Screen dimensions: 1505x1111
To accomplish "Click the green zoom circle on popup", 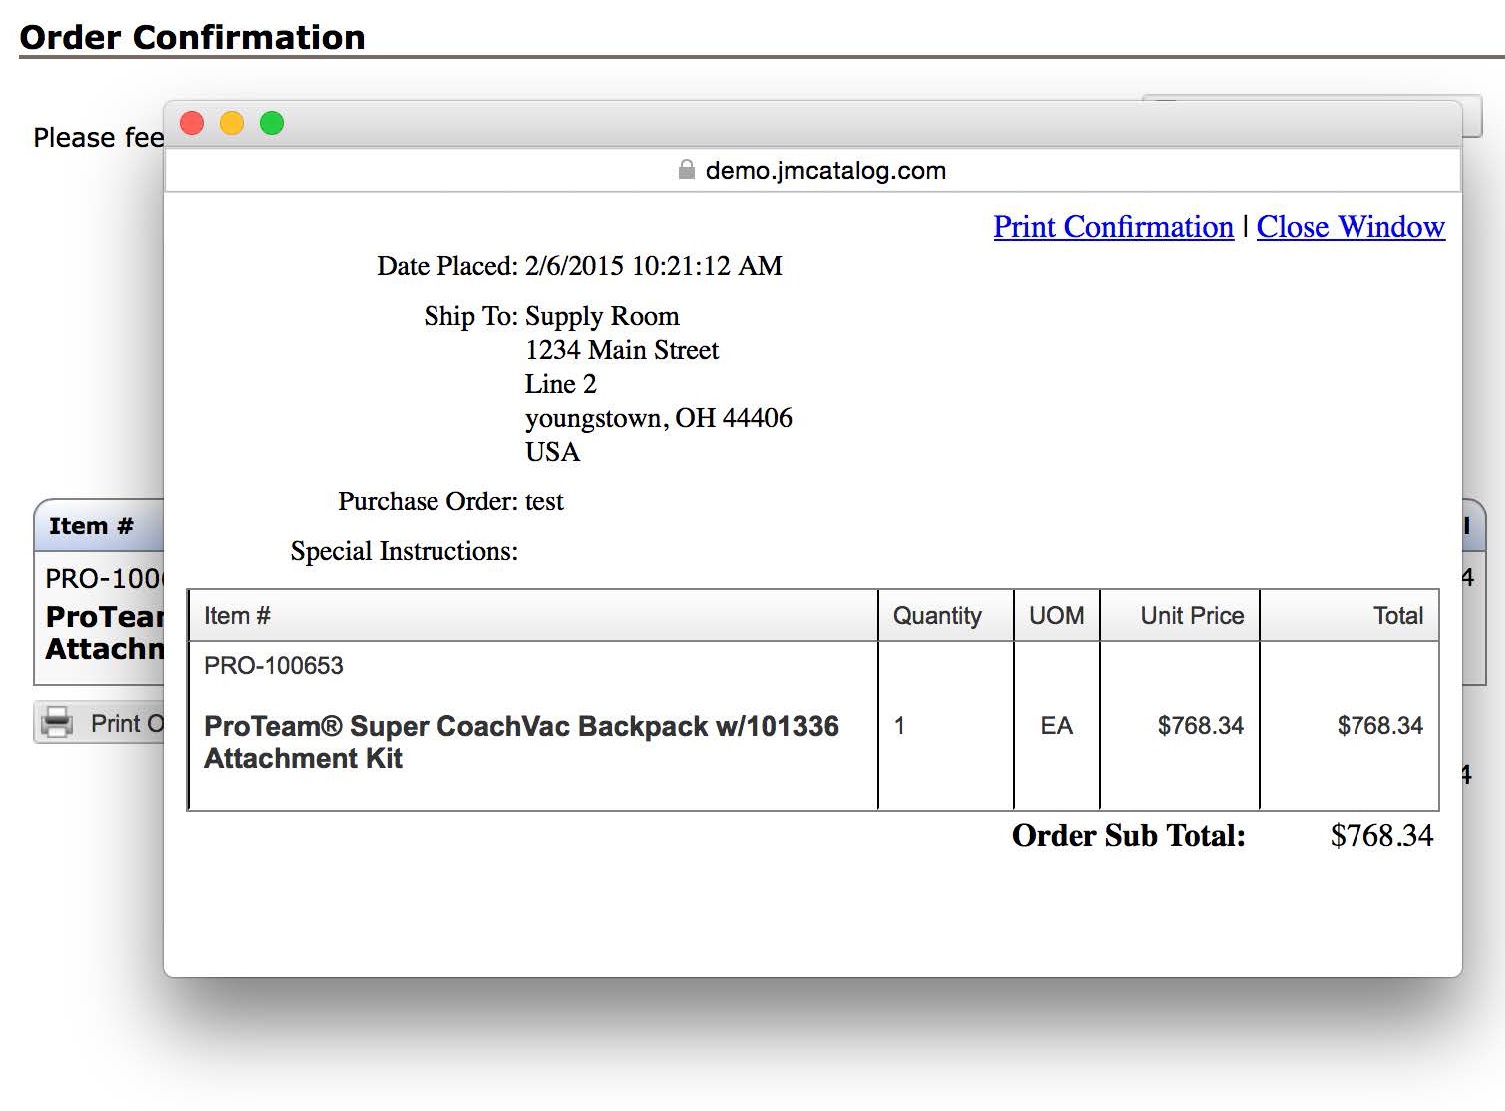I will [271, 123].
